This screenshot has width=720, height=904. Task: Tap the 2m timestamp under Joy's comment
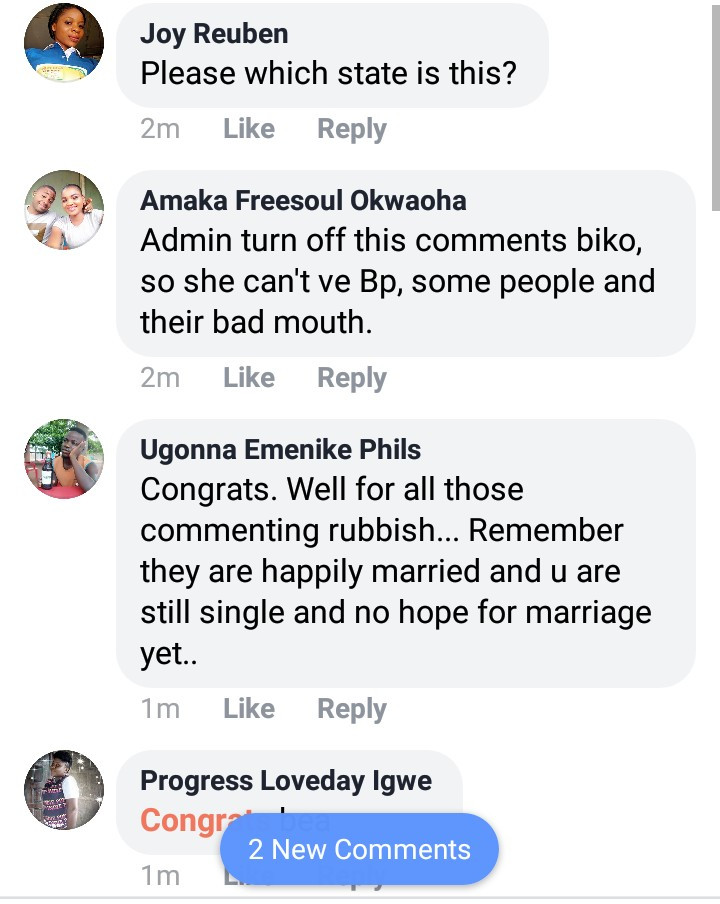pyautogui.click(x=160, y=129)
